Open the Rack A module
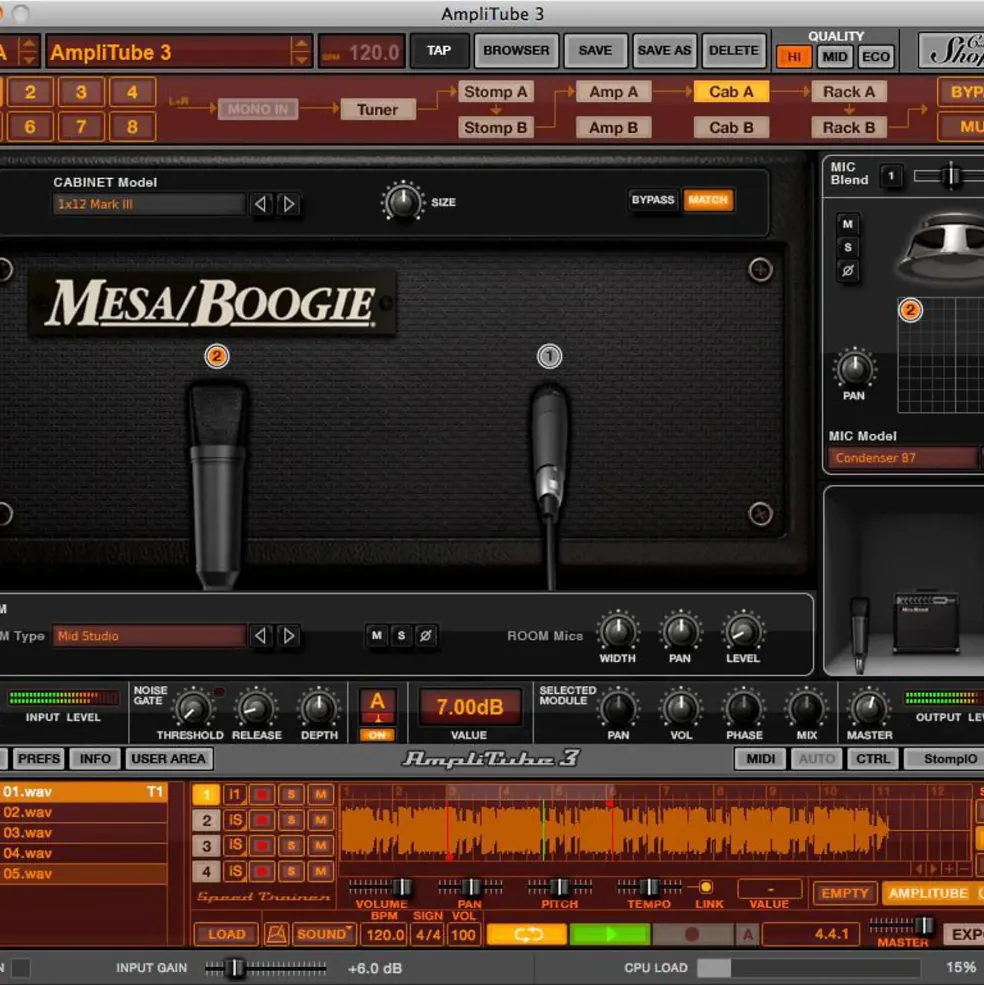 point(849,92)
